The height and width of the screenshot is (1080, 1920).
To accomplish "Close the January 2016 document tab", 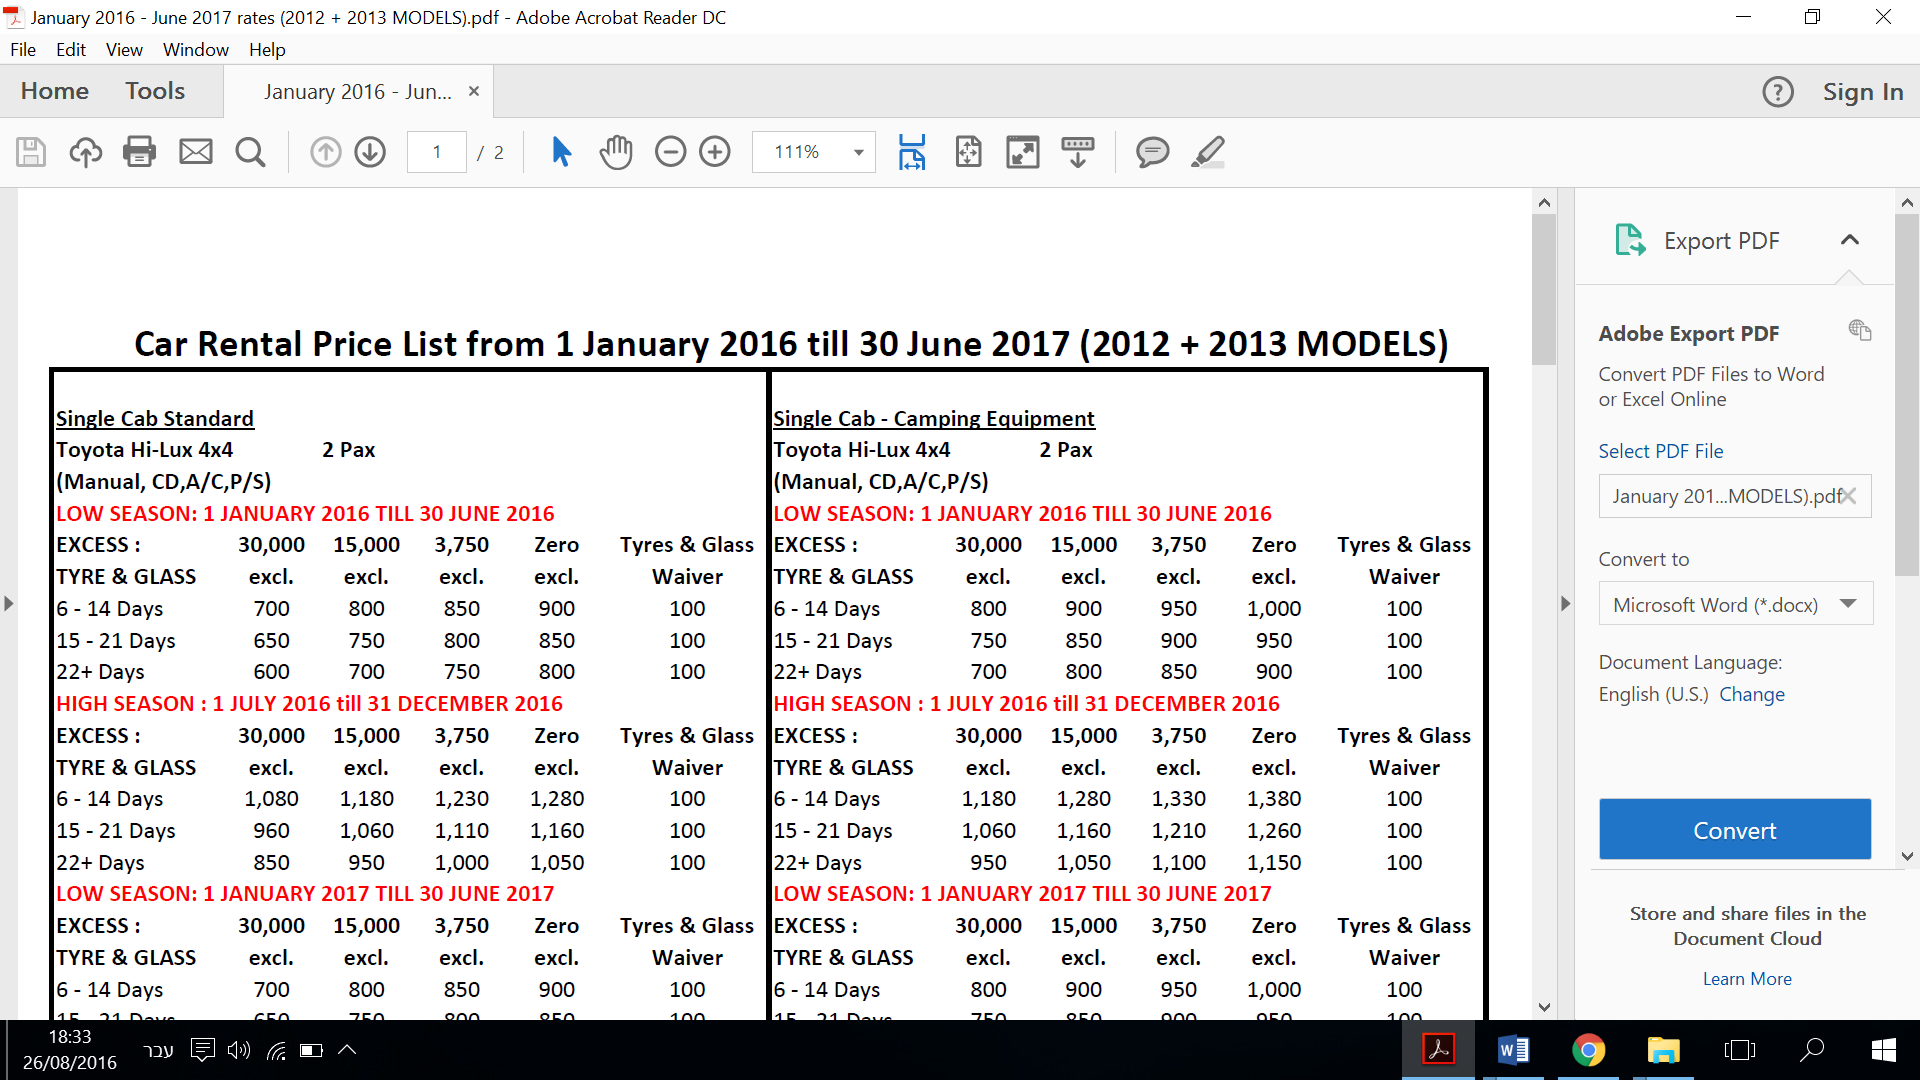I will tap(474, 91).
